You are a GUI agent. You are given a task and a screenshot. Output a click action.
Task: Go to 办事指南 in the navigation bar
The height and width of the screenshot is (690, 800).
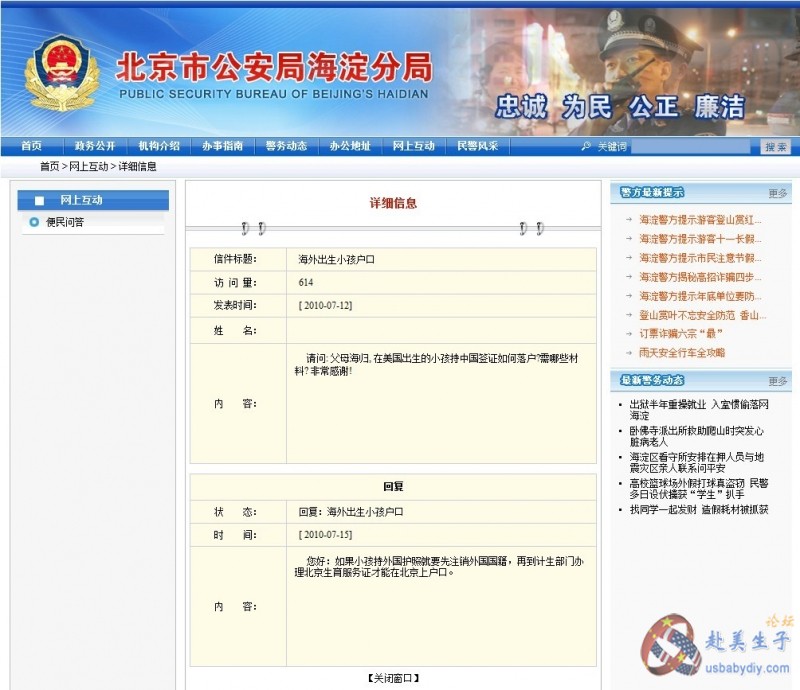222,146
